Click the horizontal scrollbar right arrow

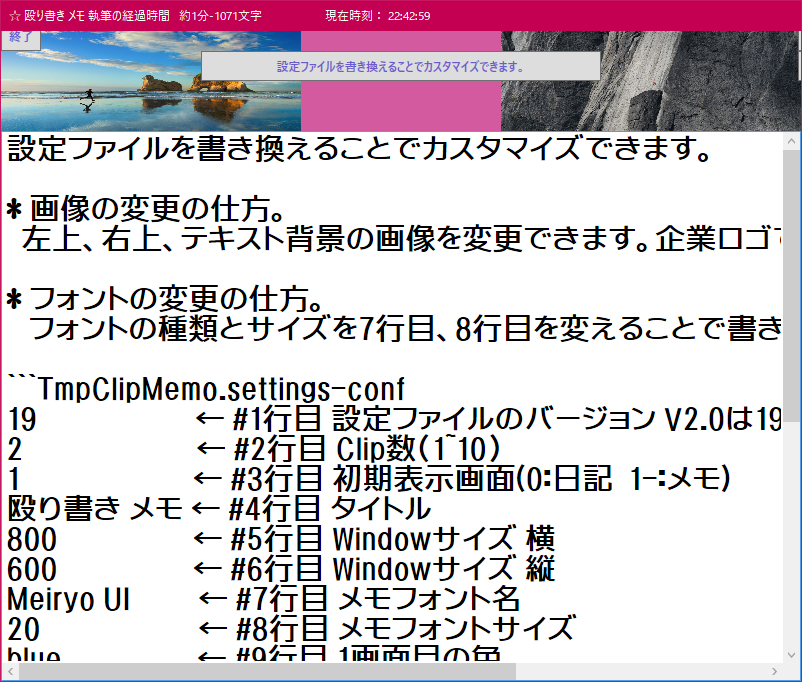point(774,671)
